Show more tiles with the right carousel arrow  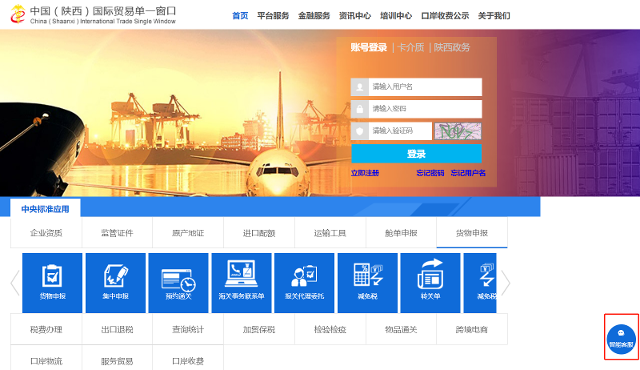(505, 282)
